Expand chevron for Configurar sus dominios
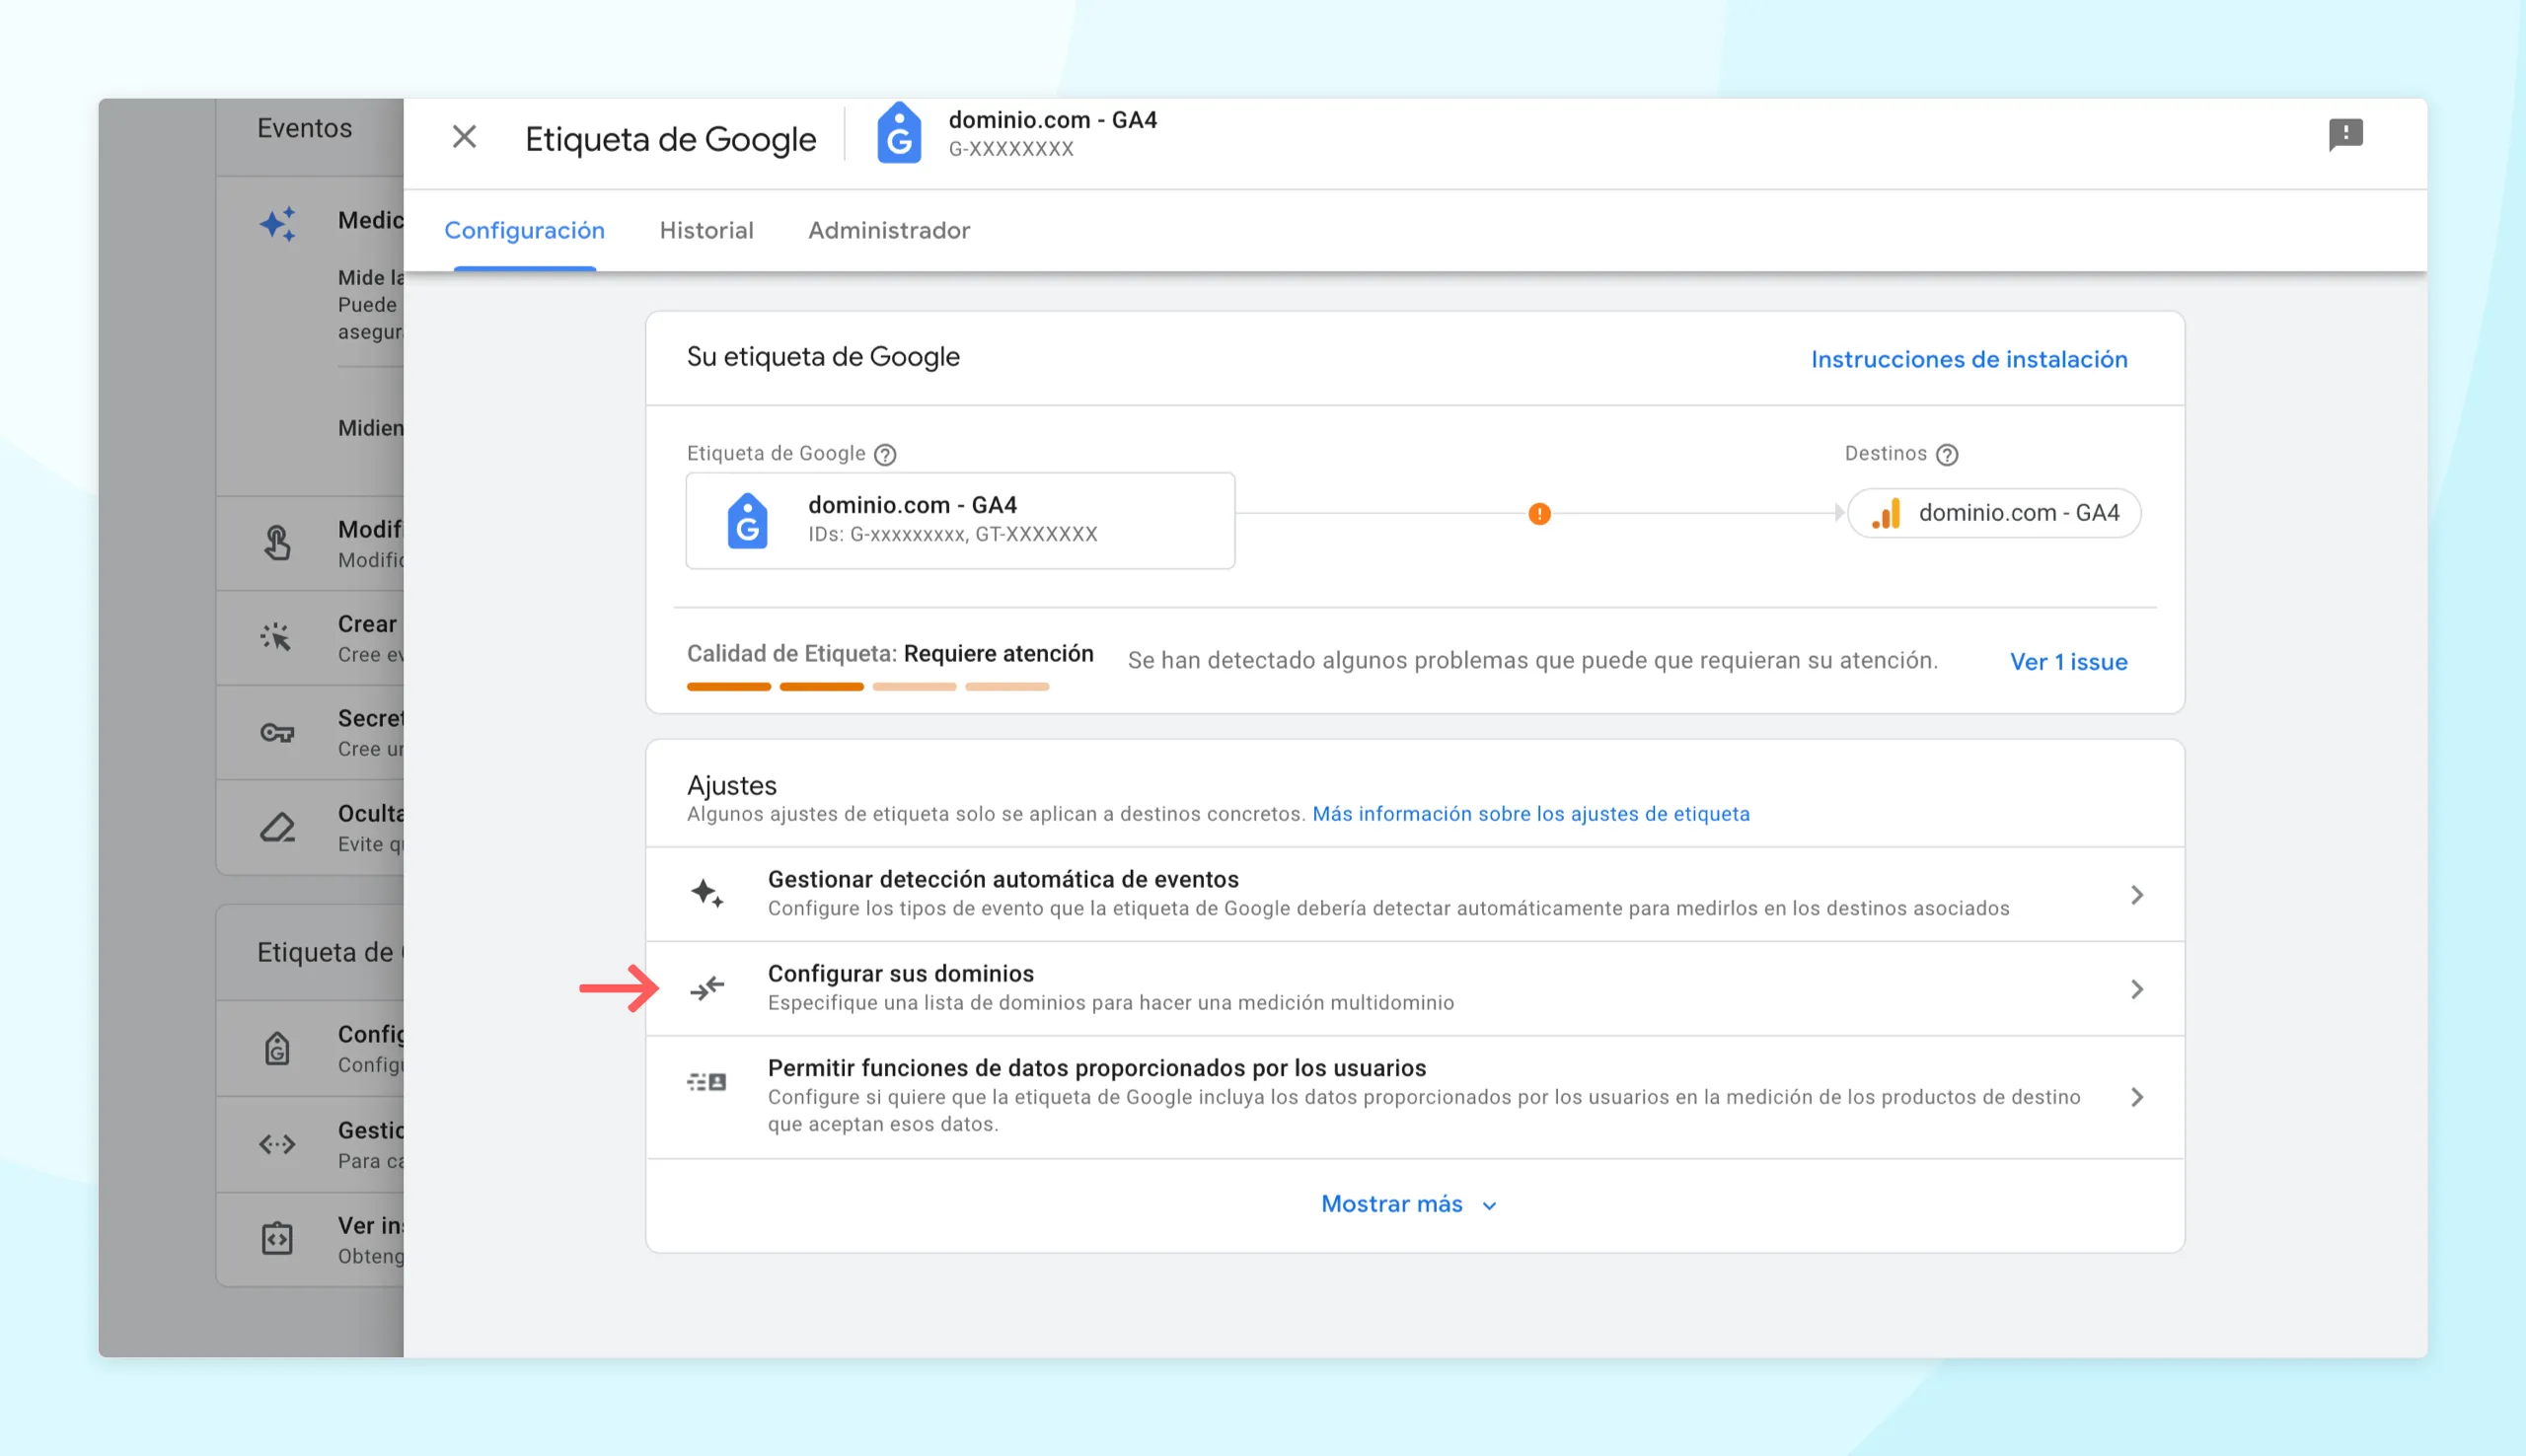The height and width of the screenshot is (1456, 2526). coord(2137,990)
